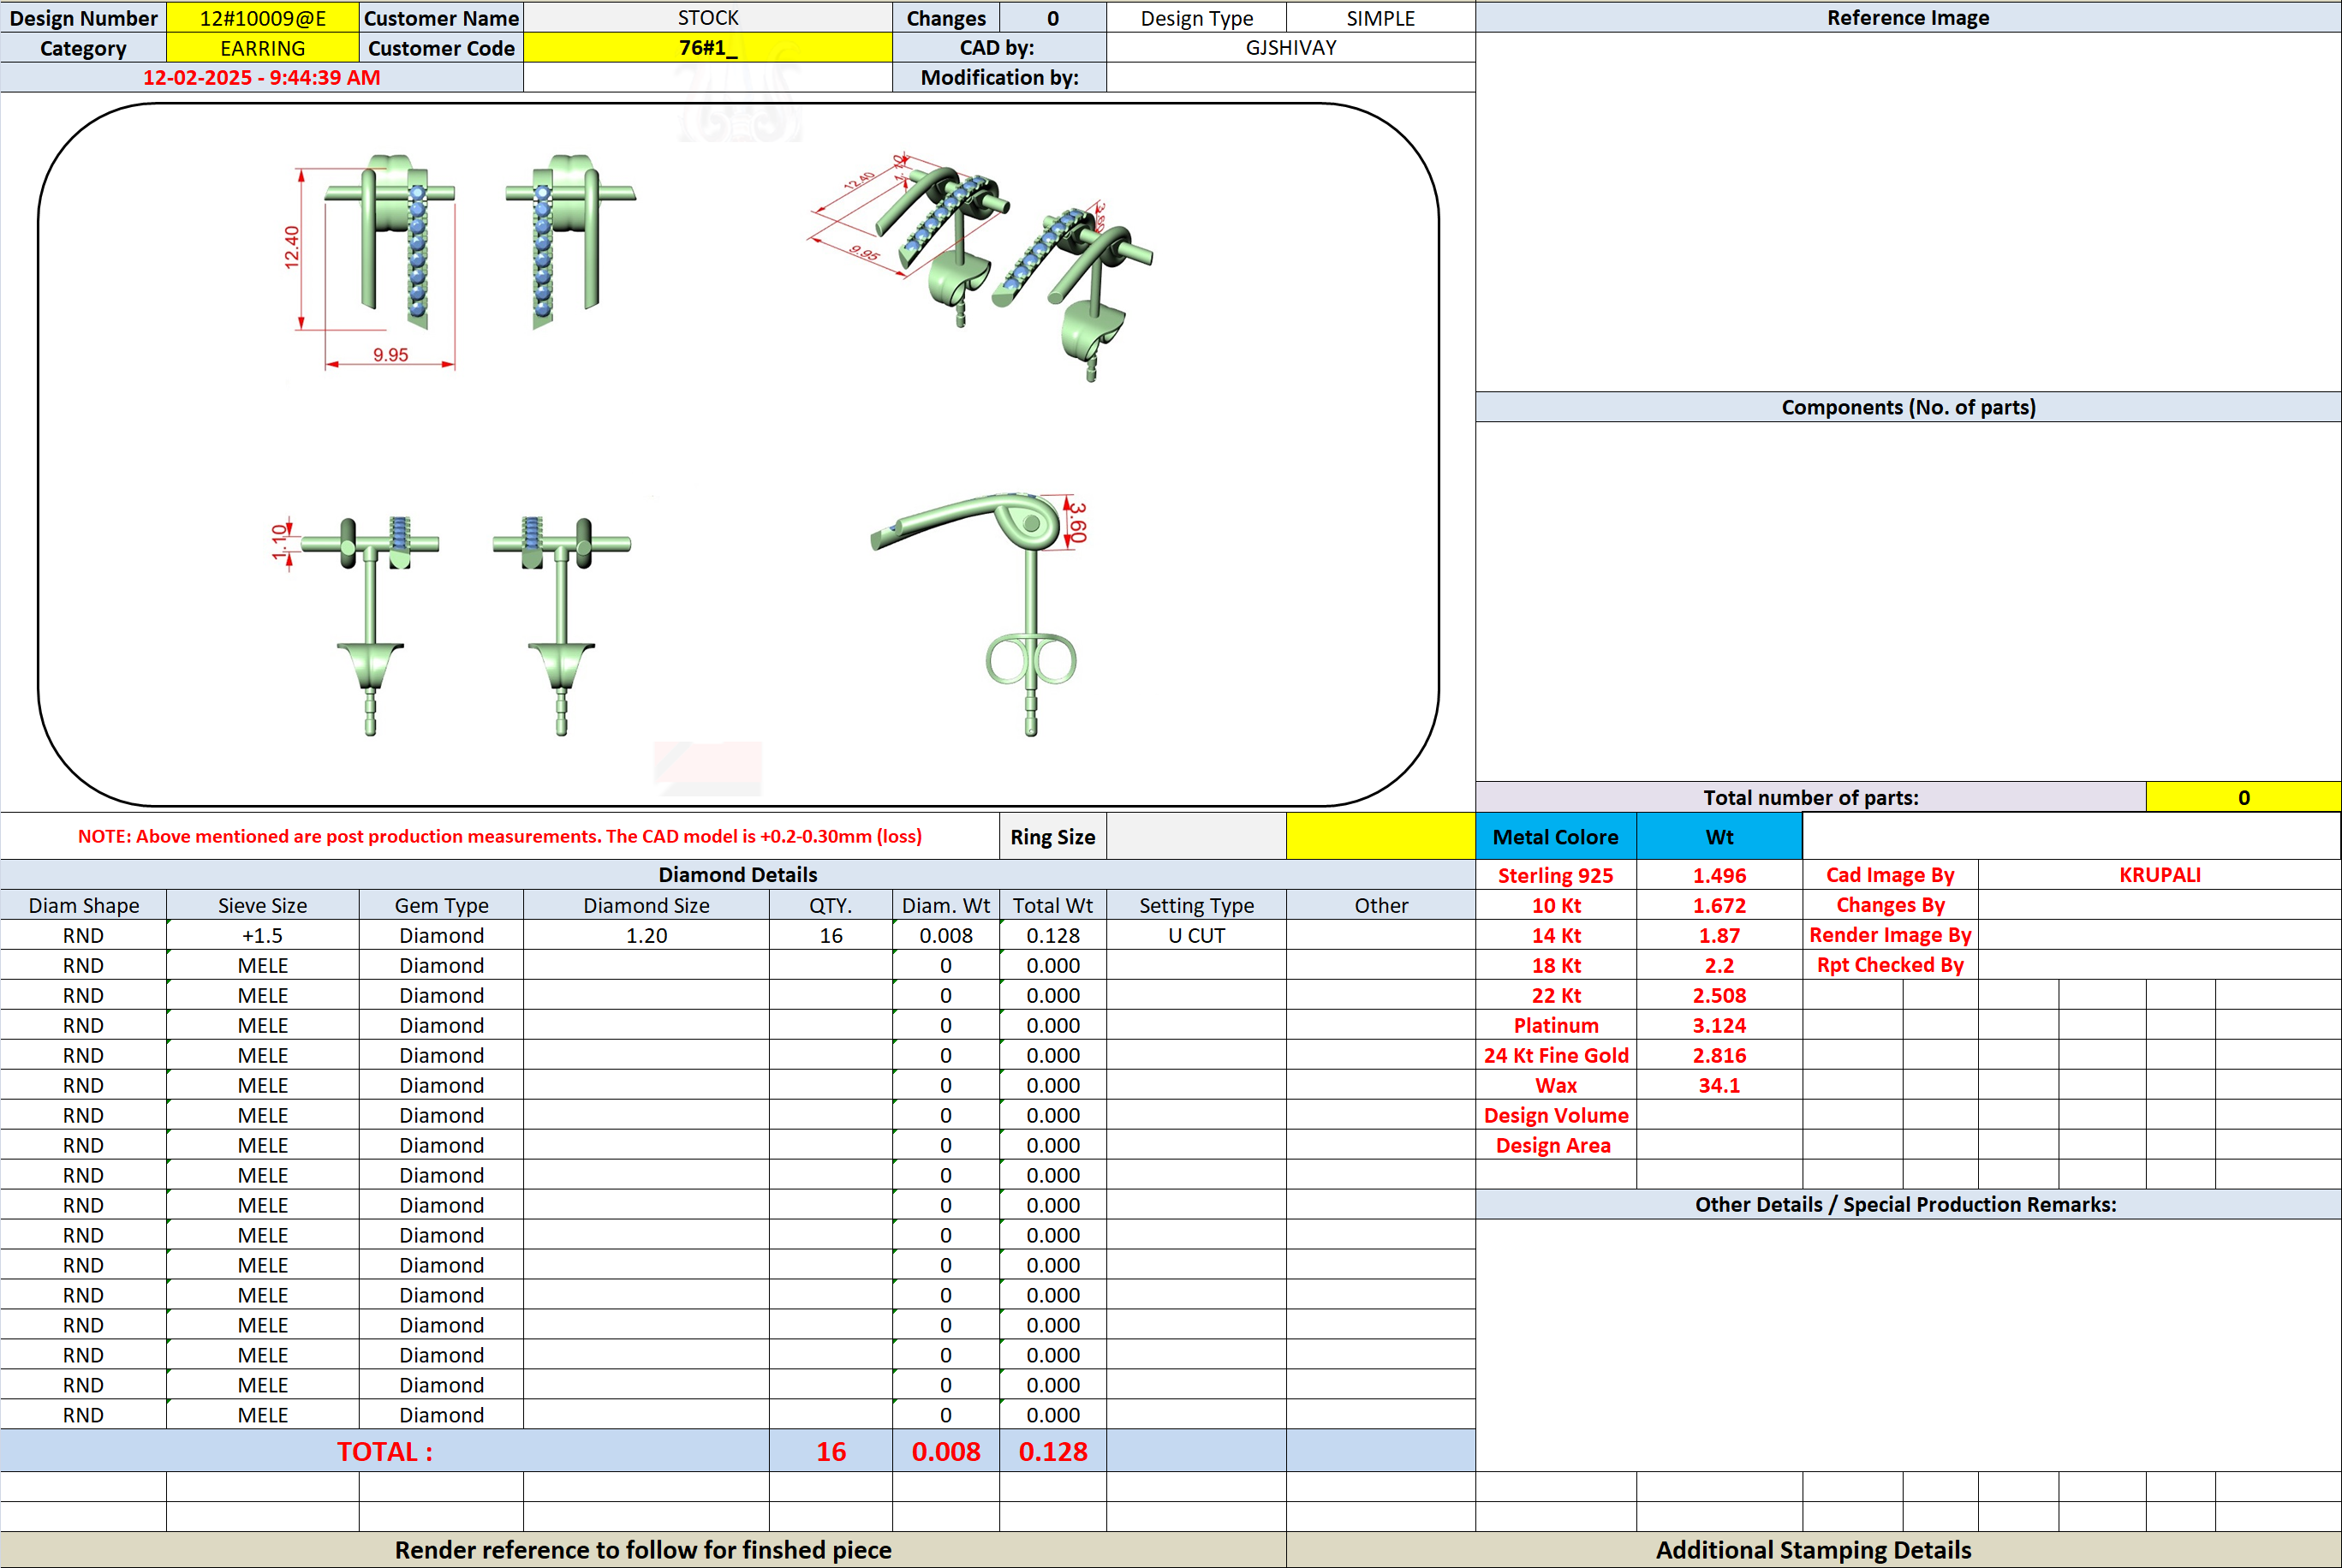Click the front view earring thumbnail with 12.40 dimension

[x=370, y=260]
